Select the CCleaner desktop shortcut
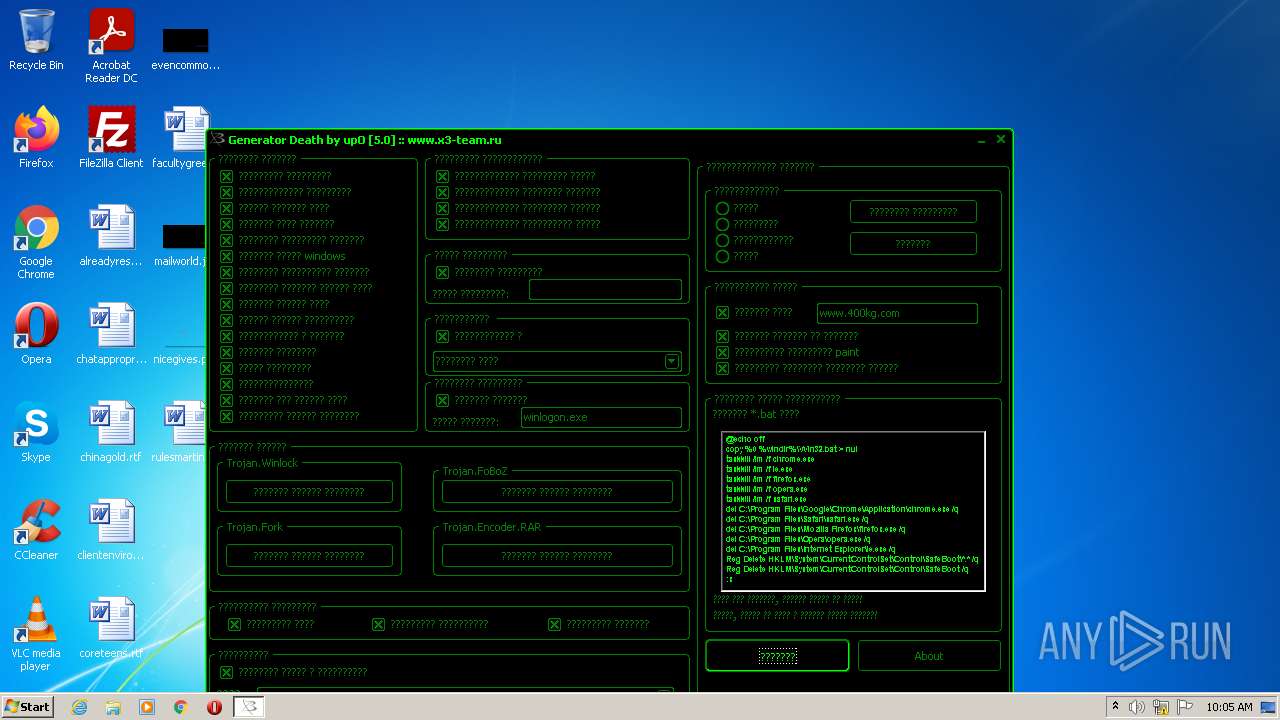 coord(36,530)
